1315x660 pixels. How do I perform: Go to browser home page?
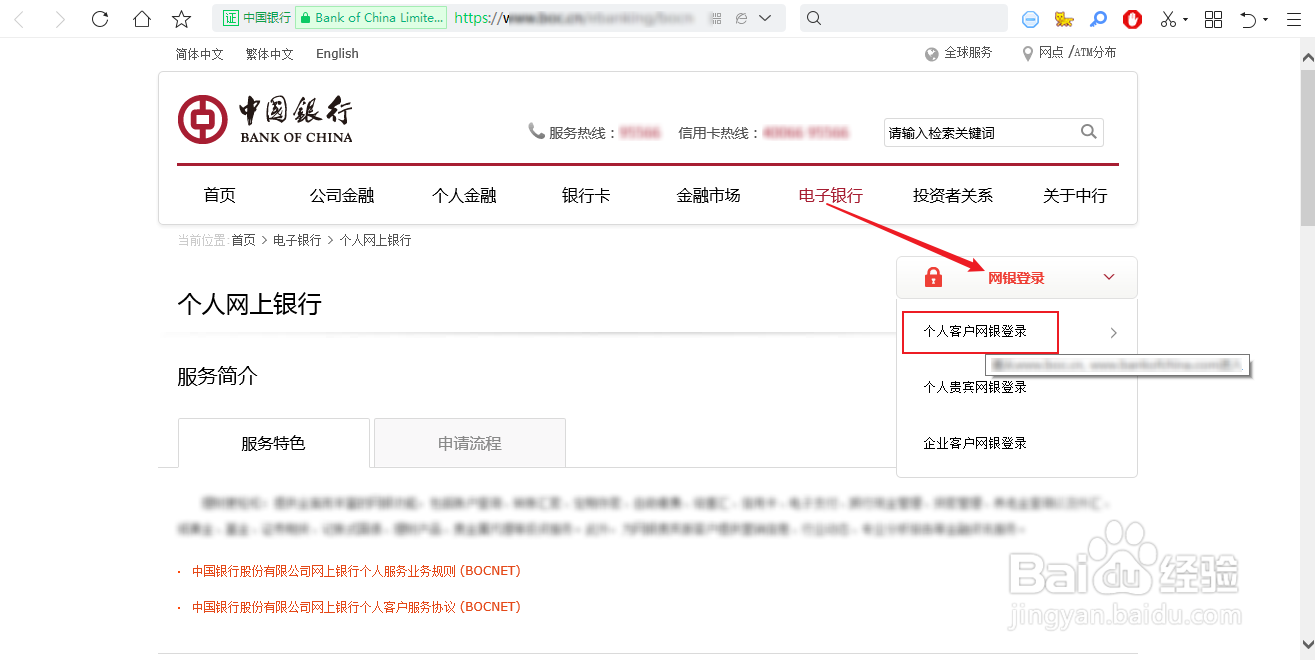click(x=140, y=18)
